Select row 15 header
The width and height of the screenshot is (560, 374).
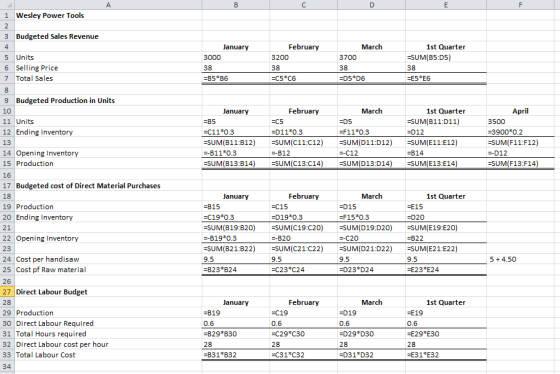click(x=7, y=164)
